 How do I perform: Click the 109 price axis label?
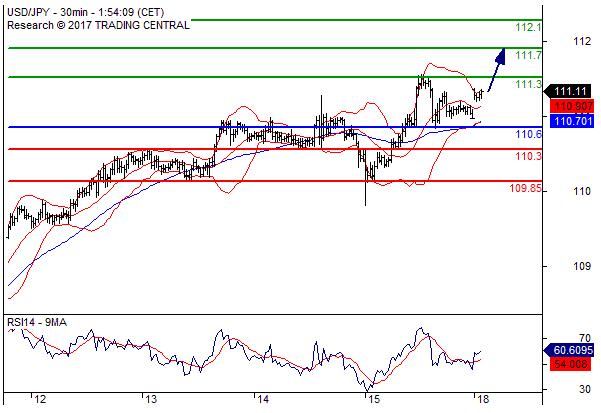tap(582, 266)
